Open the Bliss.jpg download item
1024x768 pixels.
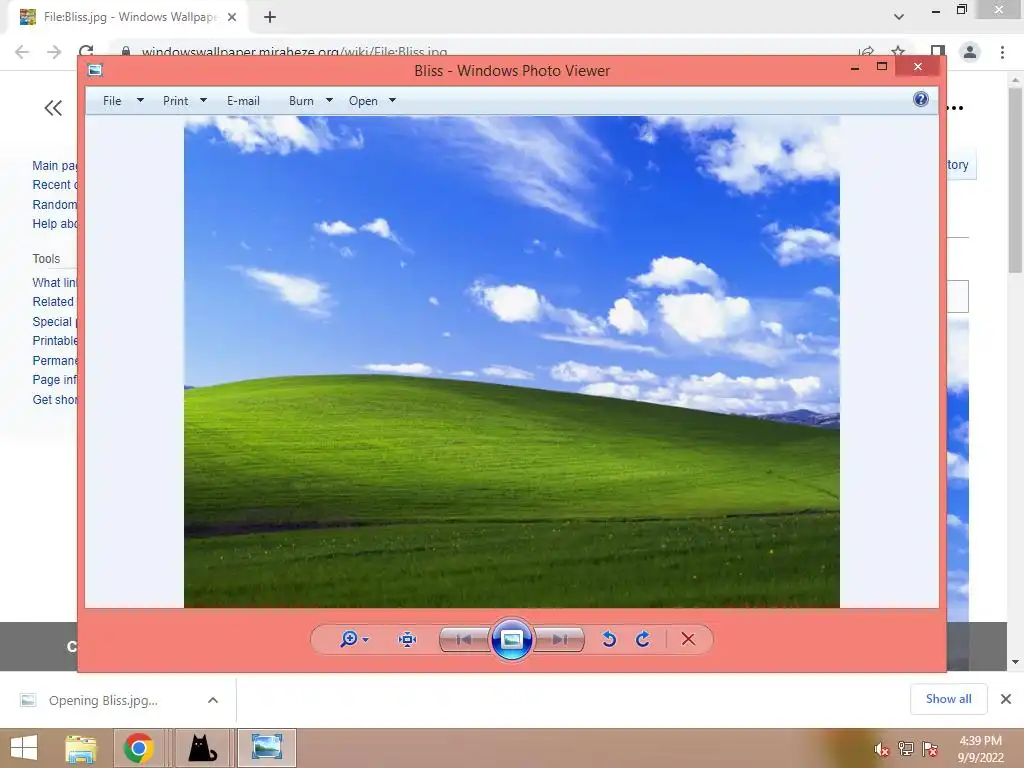click(x=103, y=700)
